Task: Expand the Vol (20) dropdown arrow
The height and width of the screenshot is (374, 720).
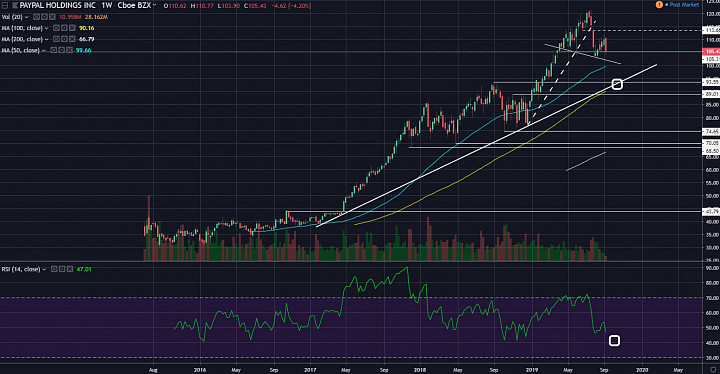Action: (27, 17)
